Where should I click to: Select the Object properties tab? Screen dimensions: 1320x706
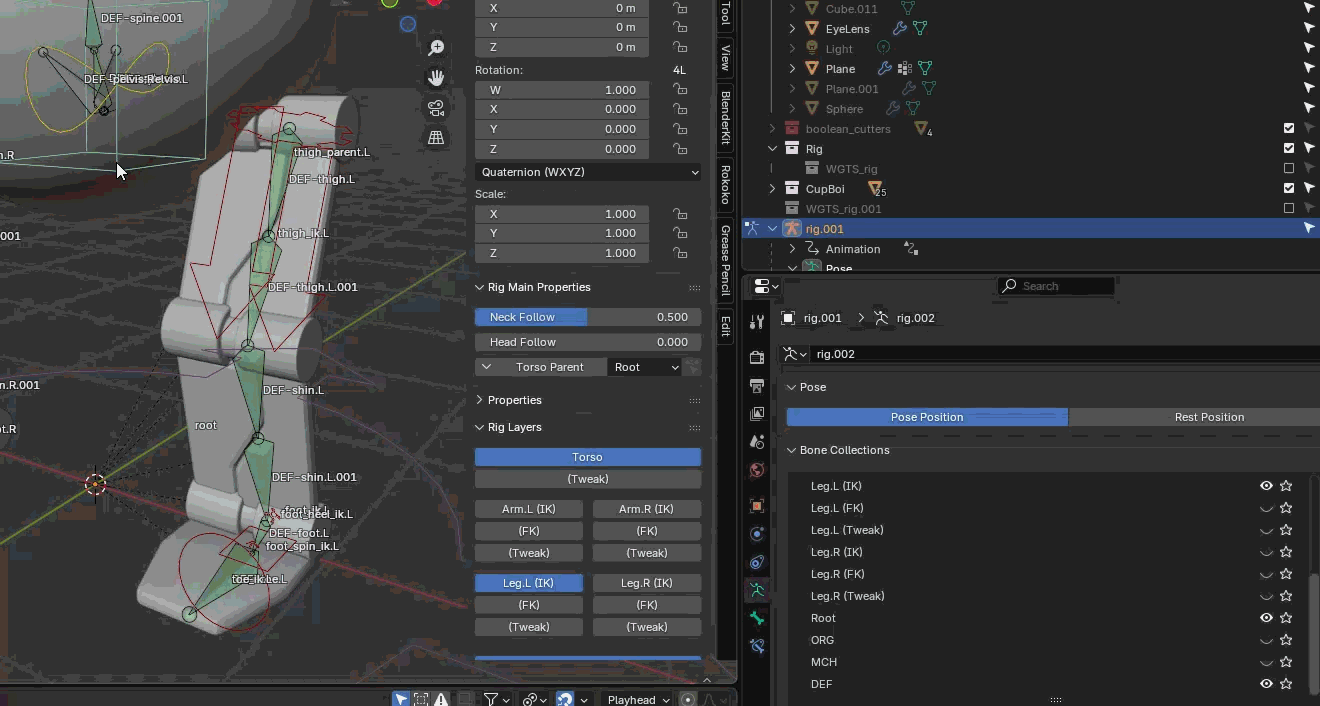click(x=757, y=505)
